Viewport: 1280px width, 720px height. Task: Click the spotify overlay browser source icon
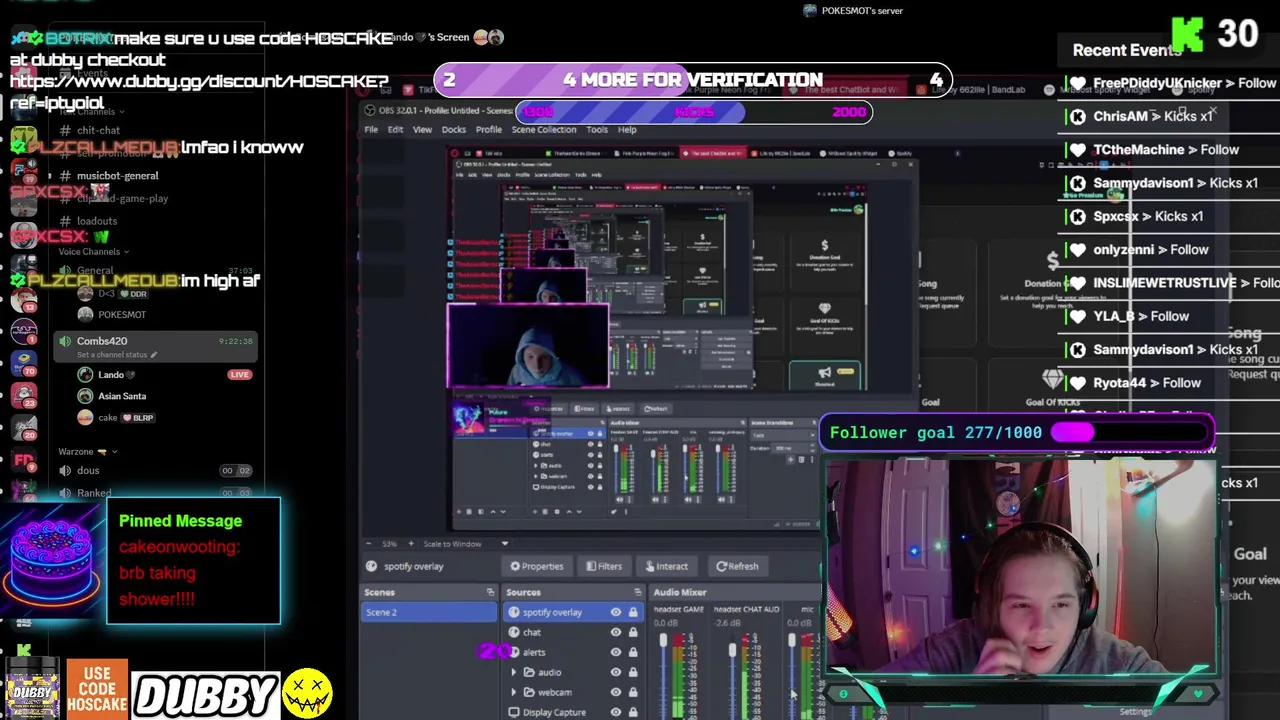point(514,612)
